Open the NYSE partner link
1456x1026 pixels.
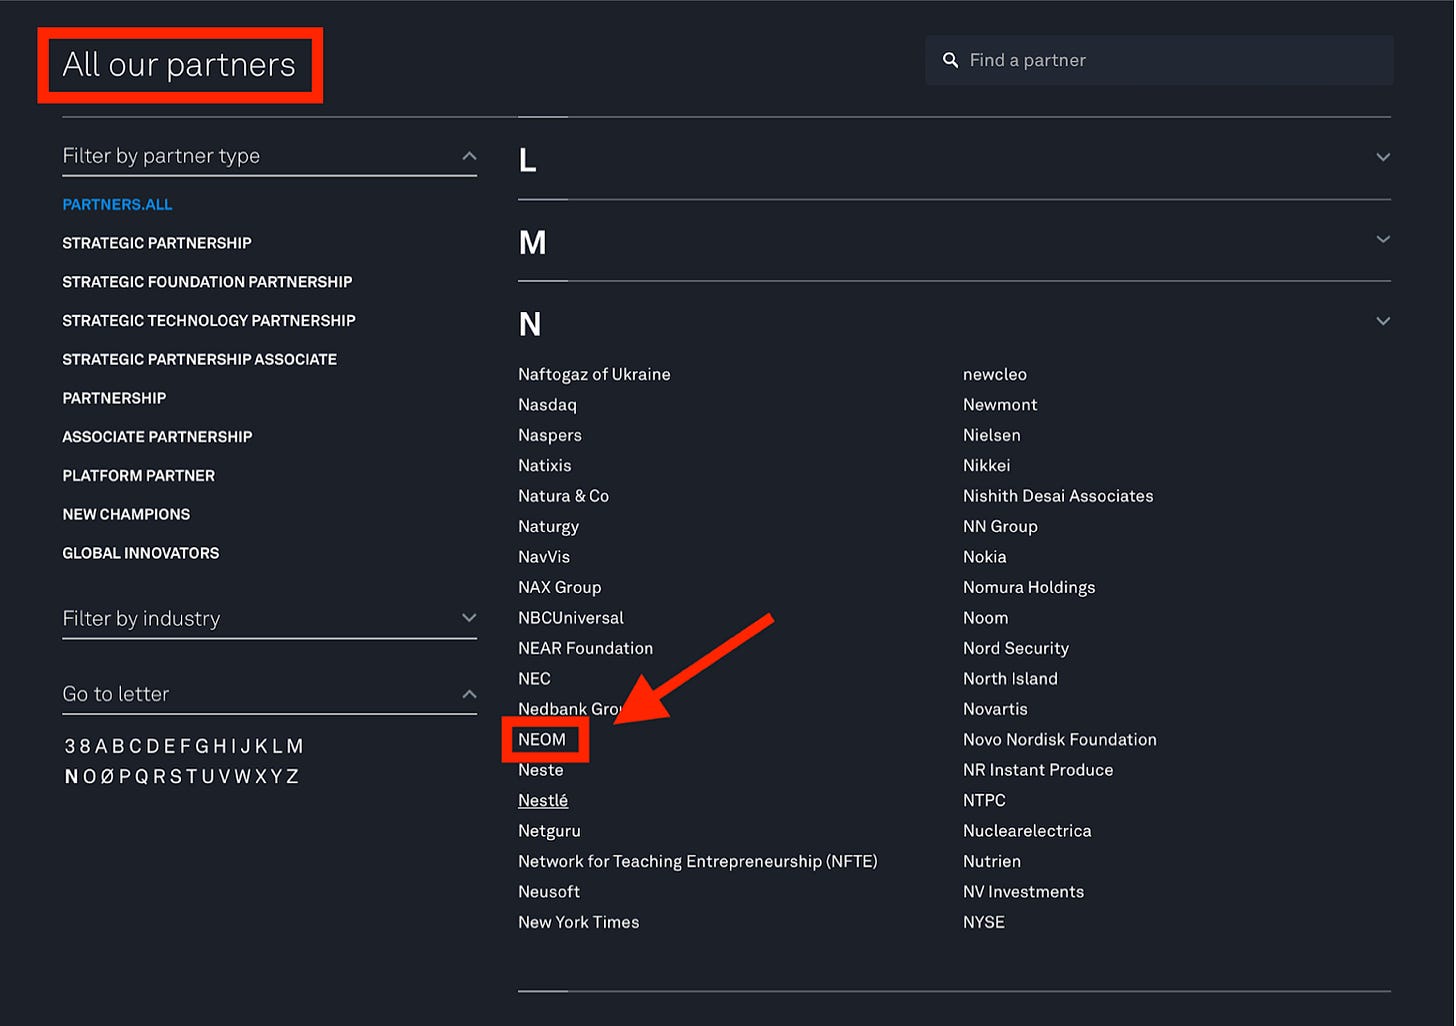click(984, 922)
